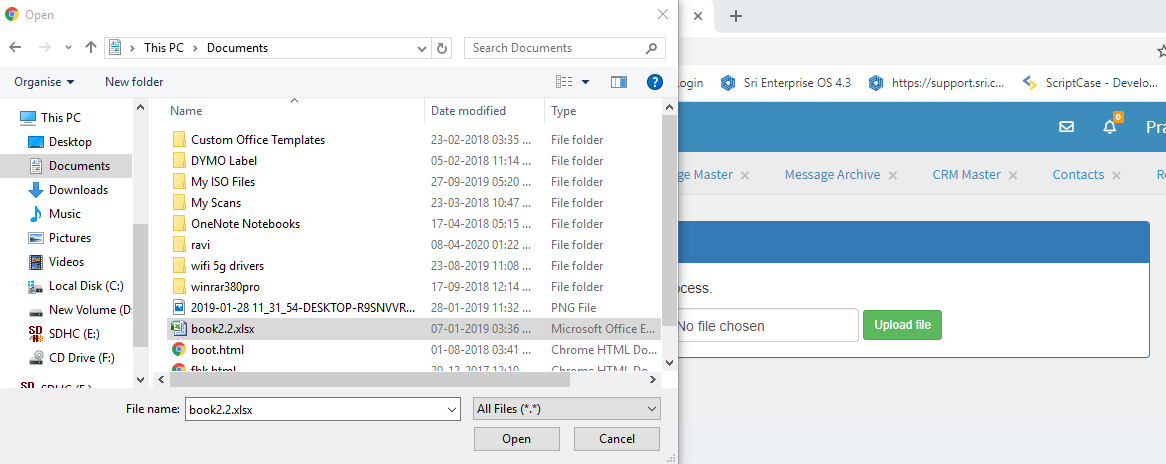Open Help with question mark icon
The width and height of the screenshot is (1166, 464).
654,82
